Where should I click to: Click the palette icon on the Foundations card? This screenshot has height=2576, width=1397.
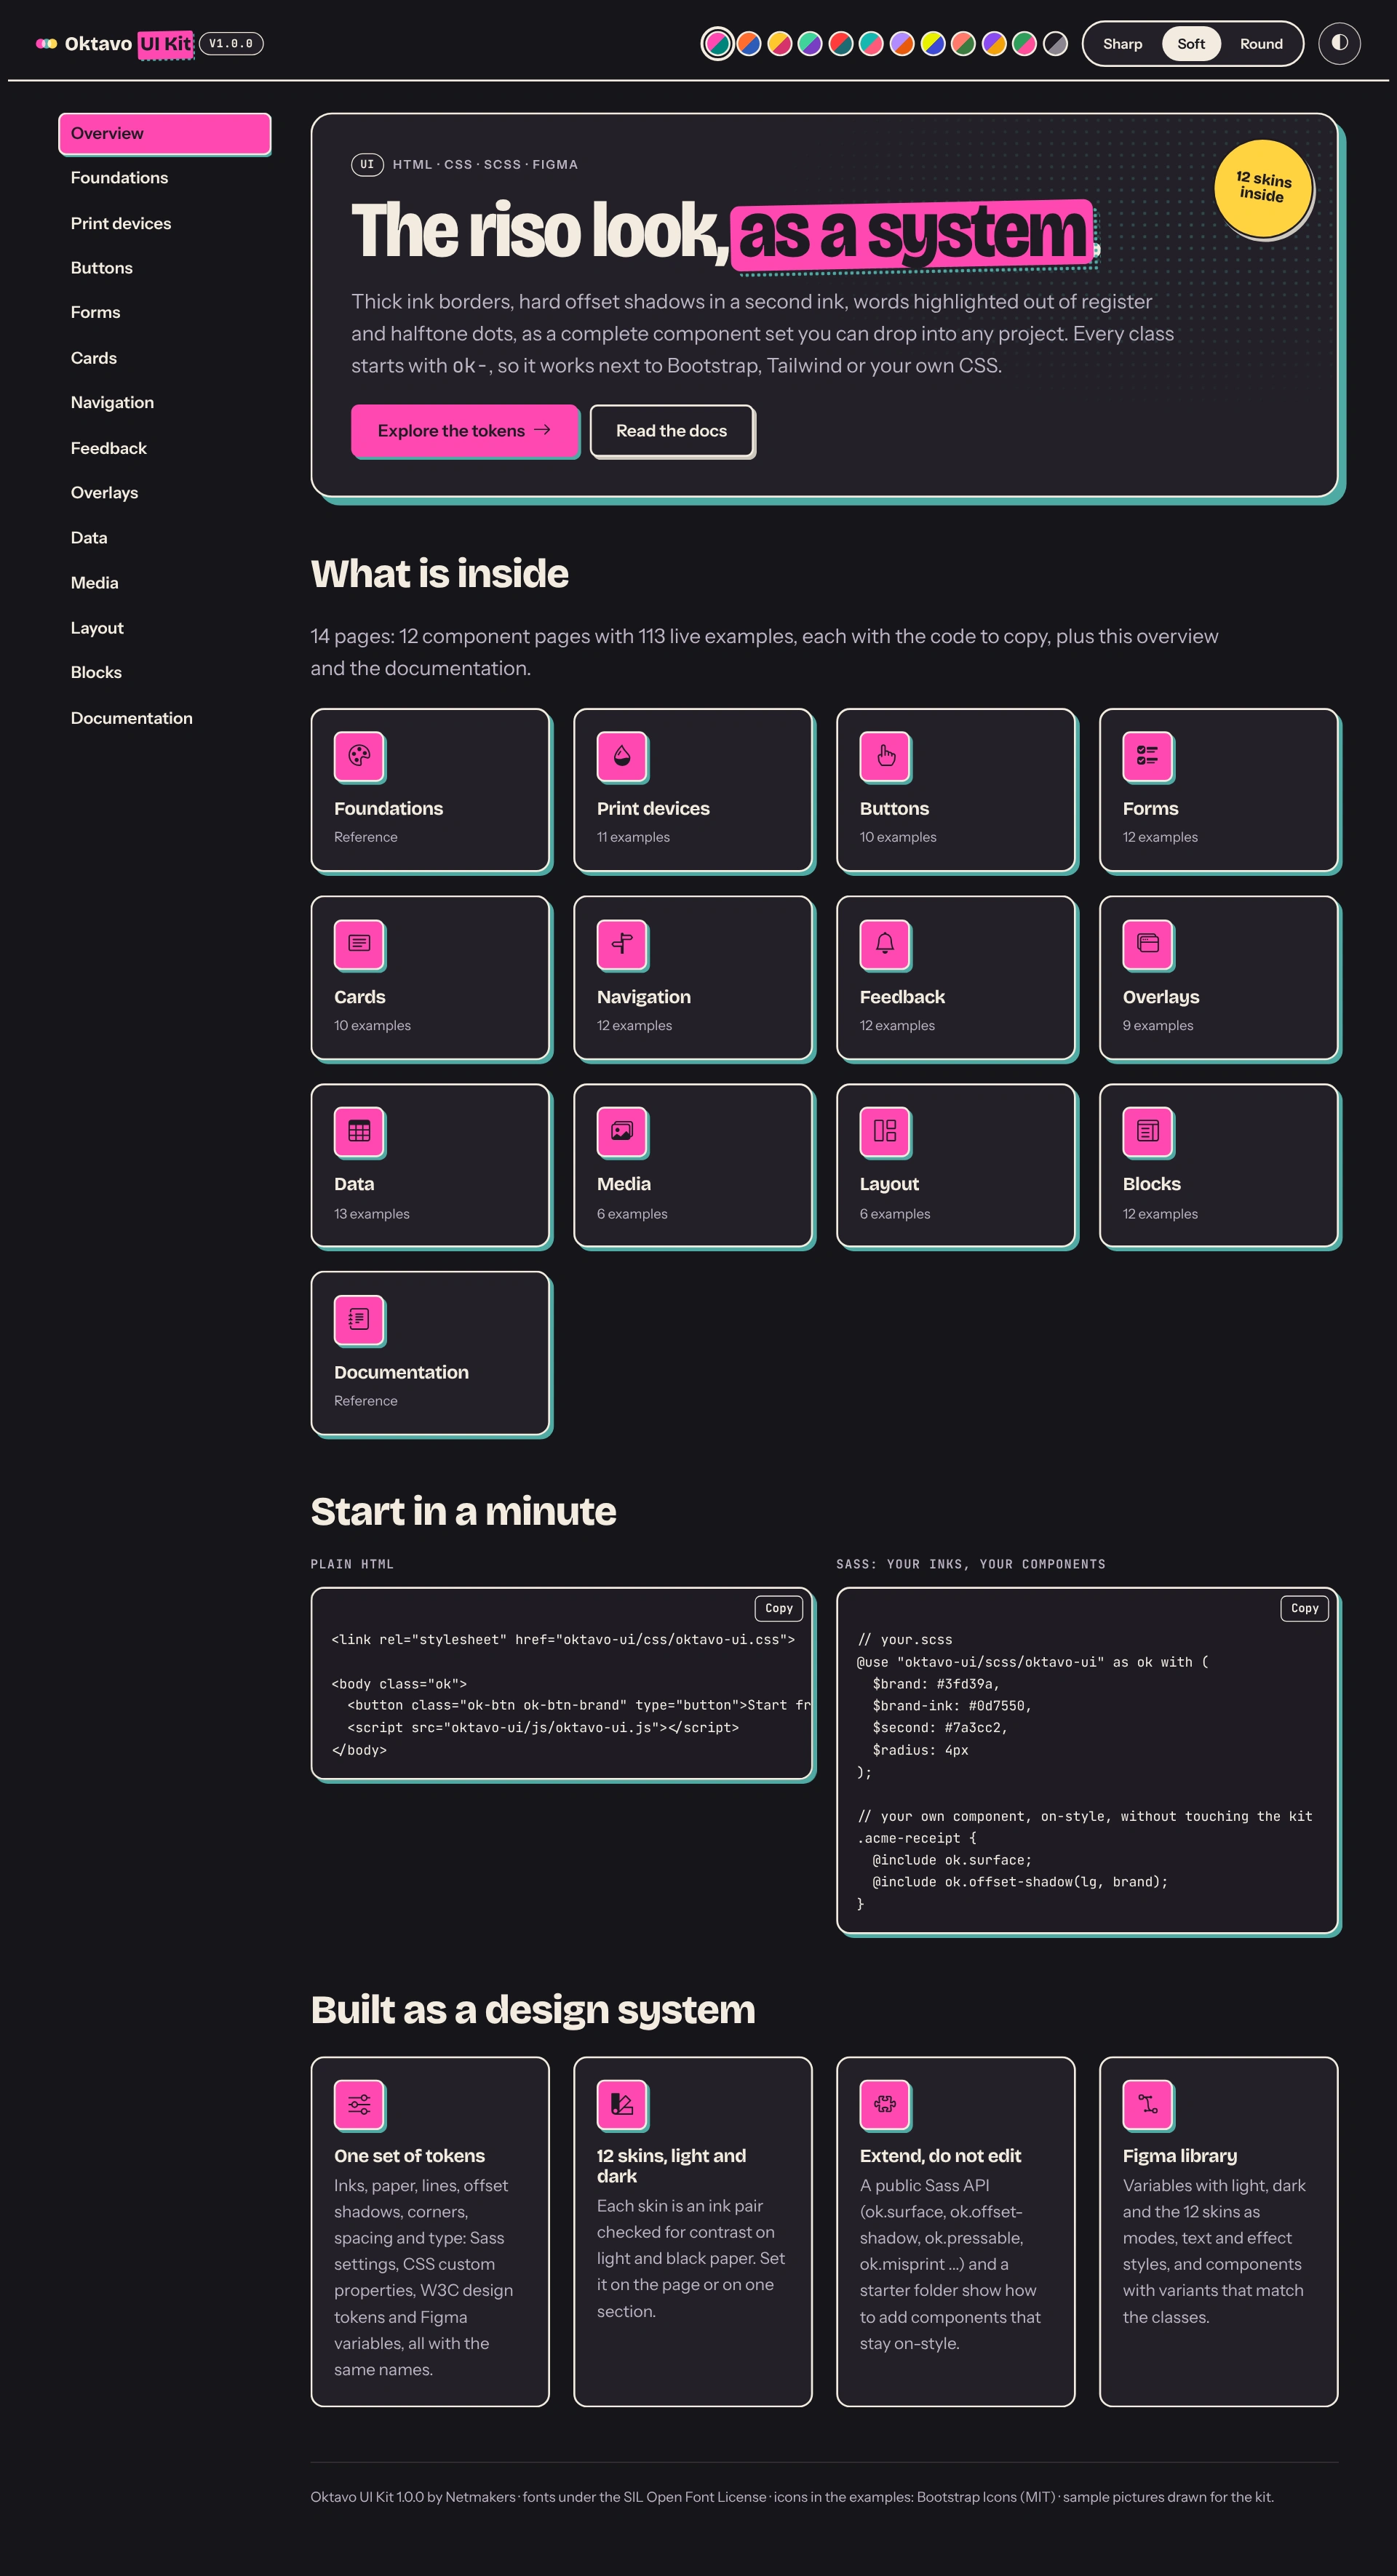click(359, 756)
